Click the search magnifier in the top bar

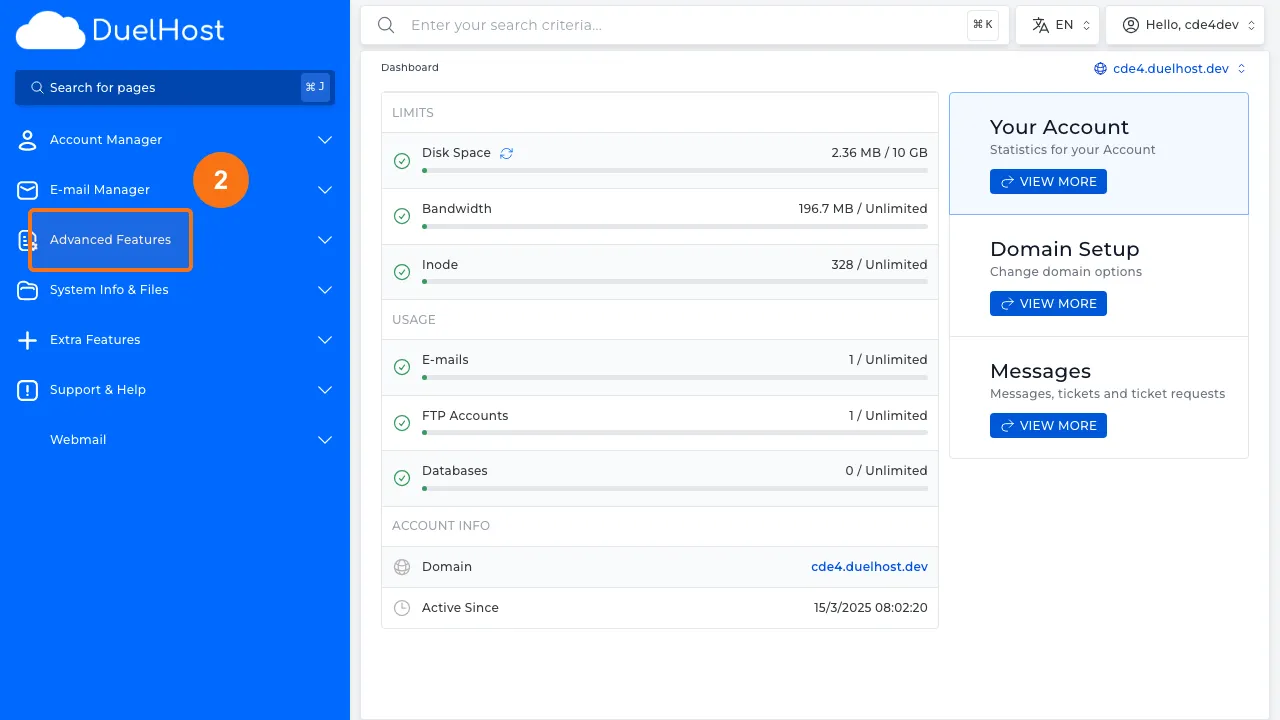coord(386,25)
